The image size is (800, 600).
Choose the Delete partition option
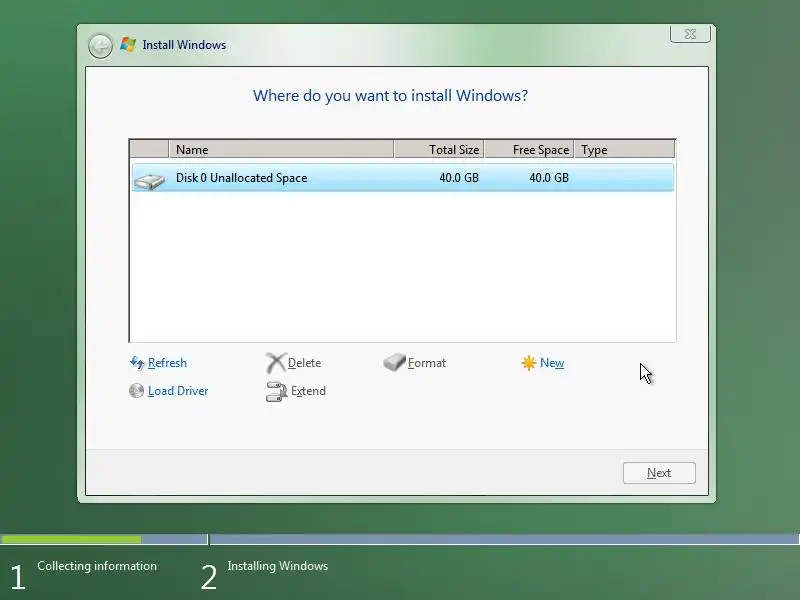point(305,363)
